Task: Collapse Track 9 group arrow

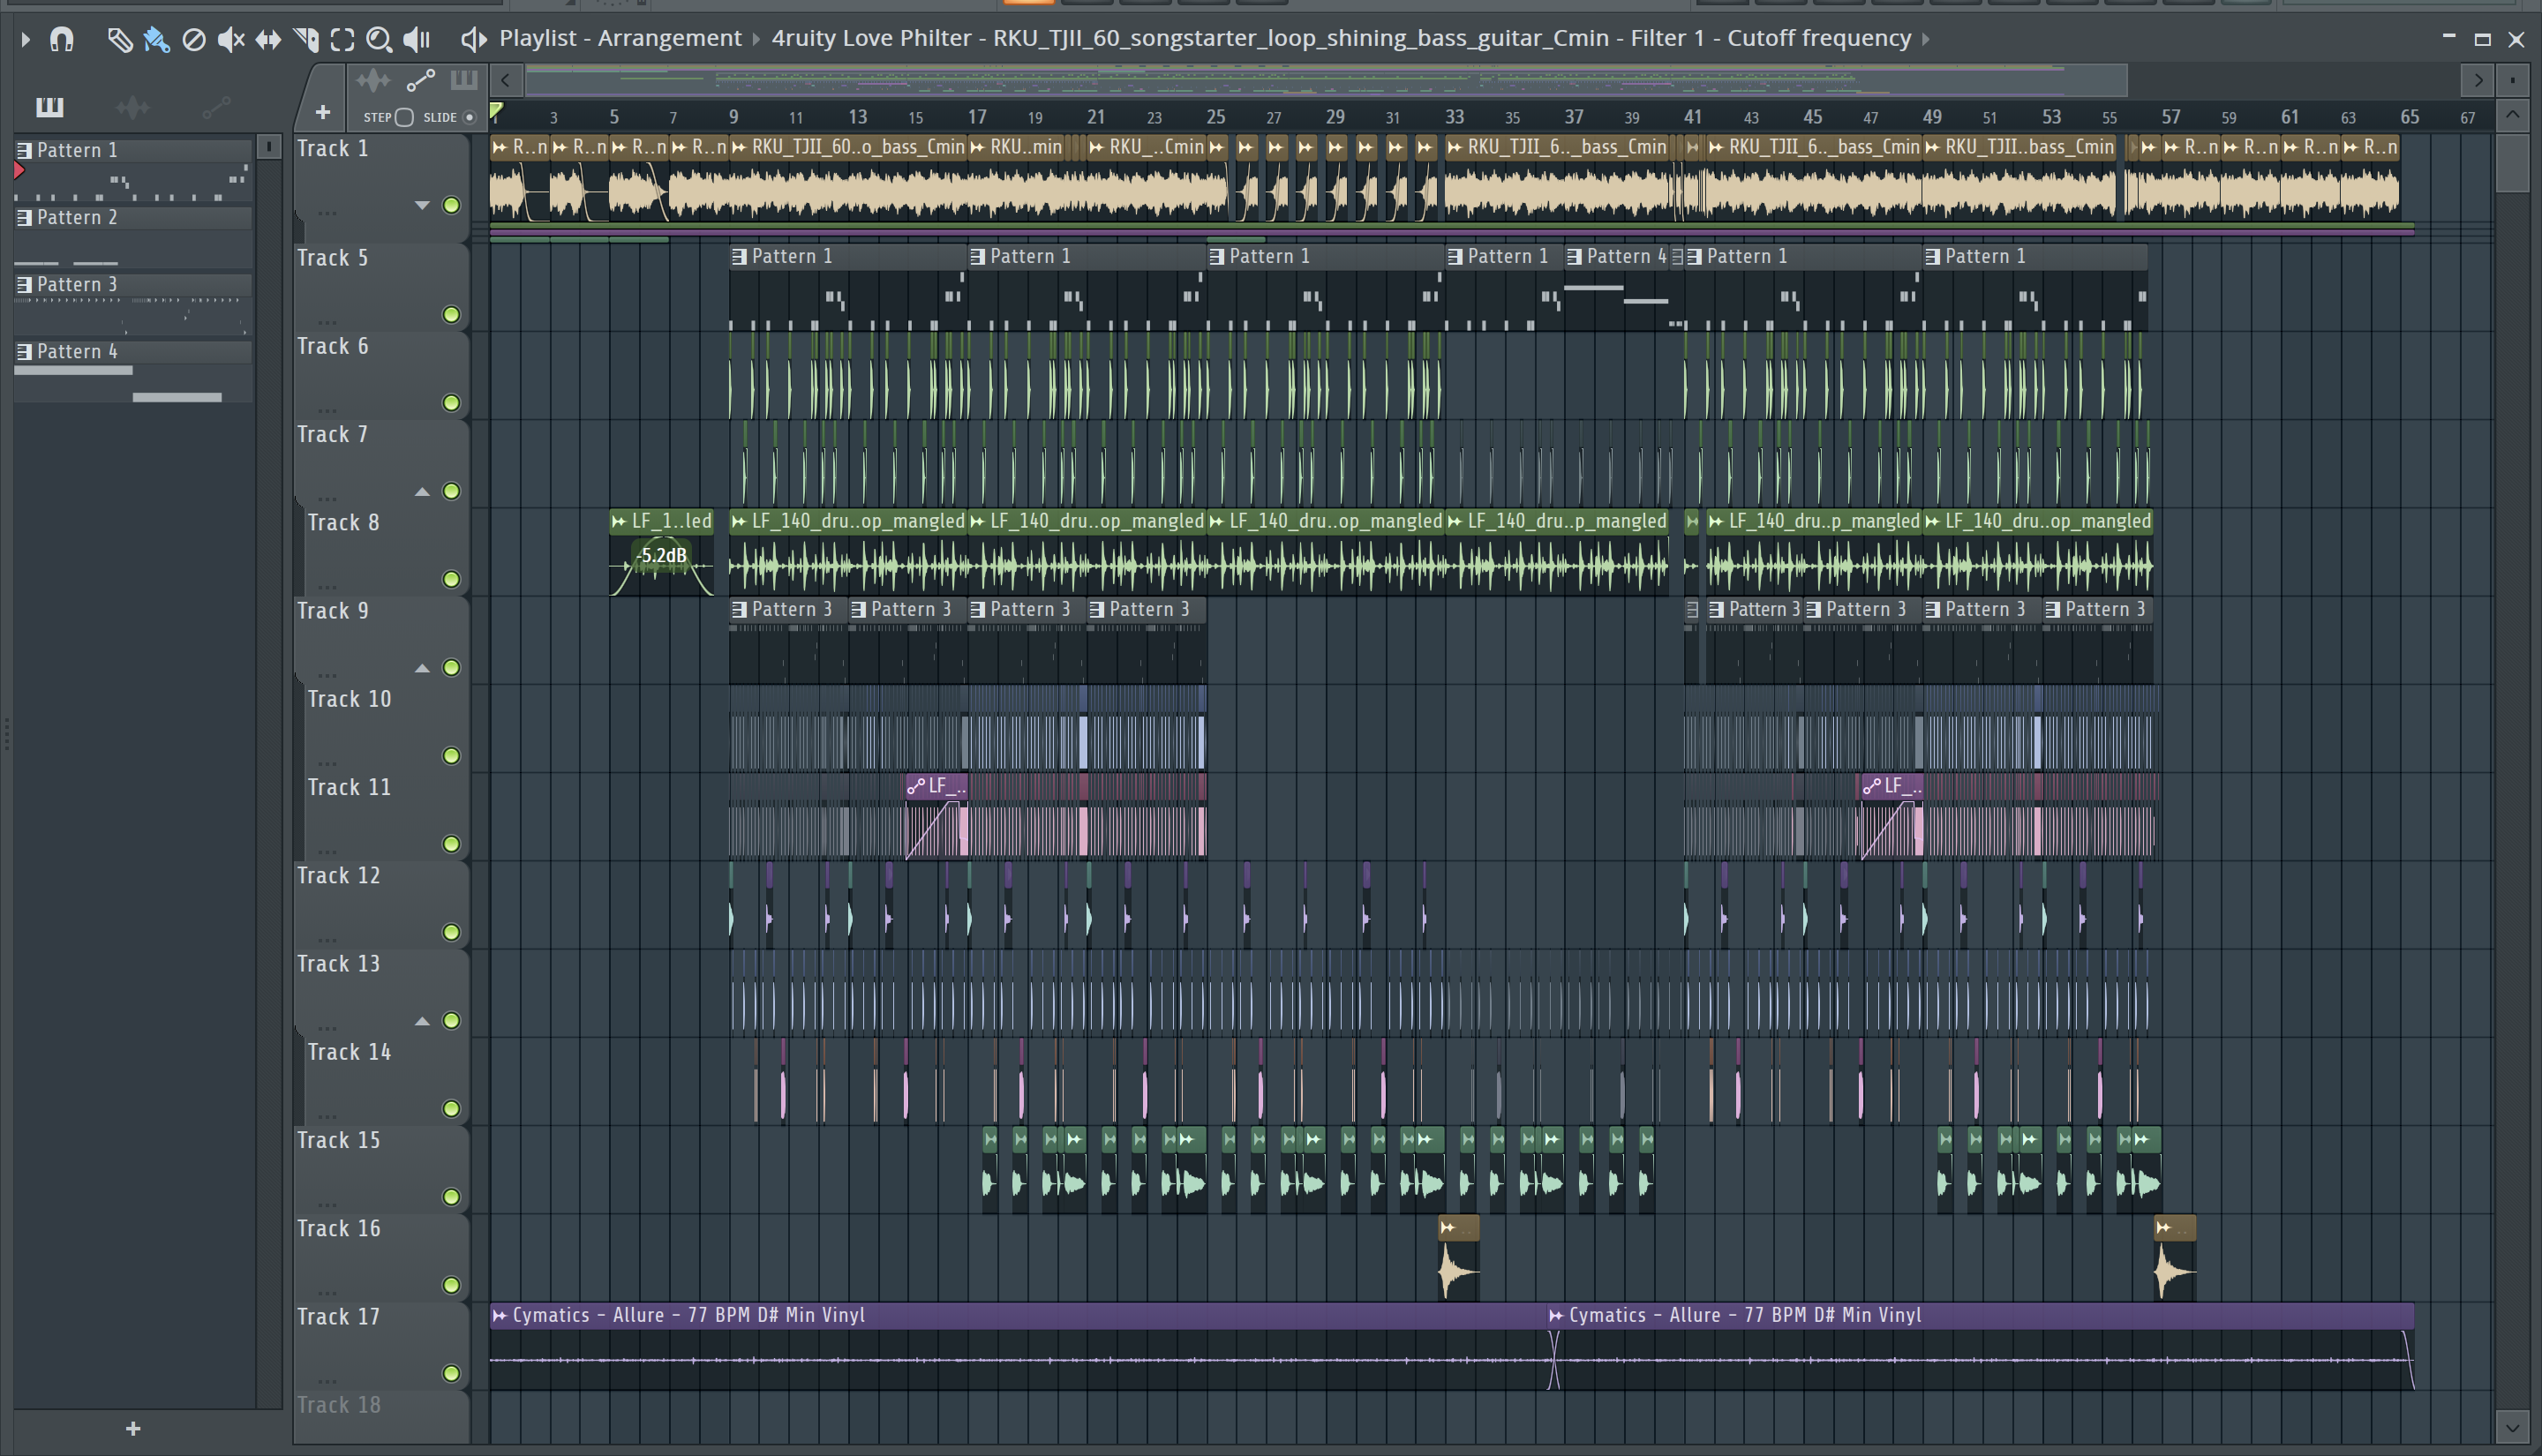Action: [422, 668]
